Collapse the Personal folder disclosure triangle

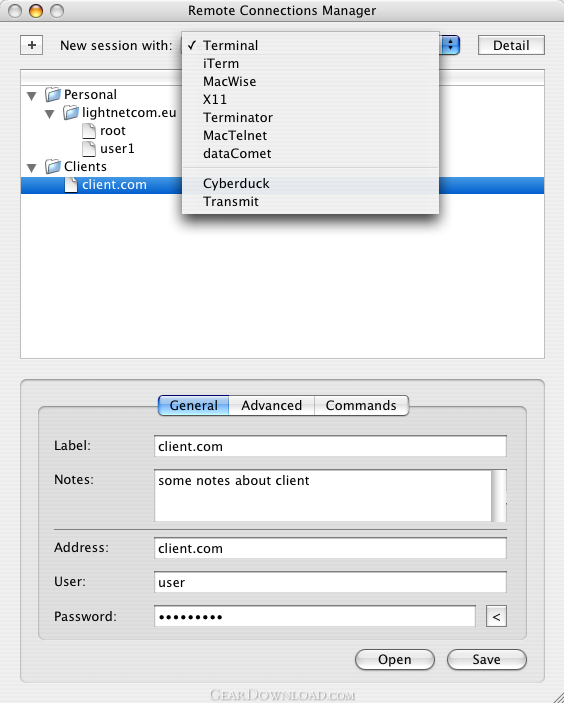pyautogui.click(x=32, y=95)
